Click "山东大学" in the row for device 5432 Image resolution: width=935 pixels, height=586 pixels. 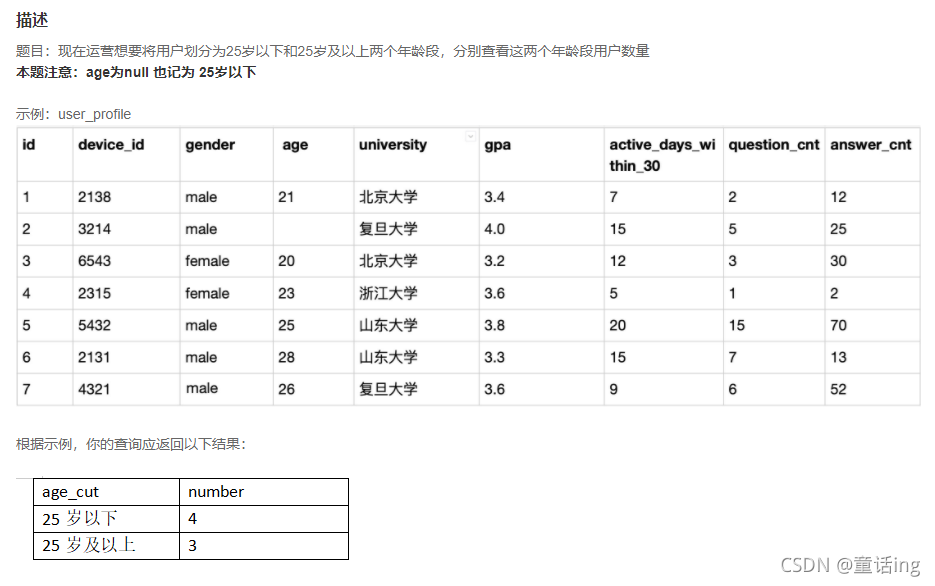(388, 325)
